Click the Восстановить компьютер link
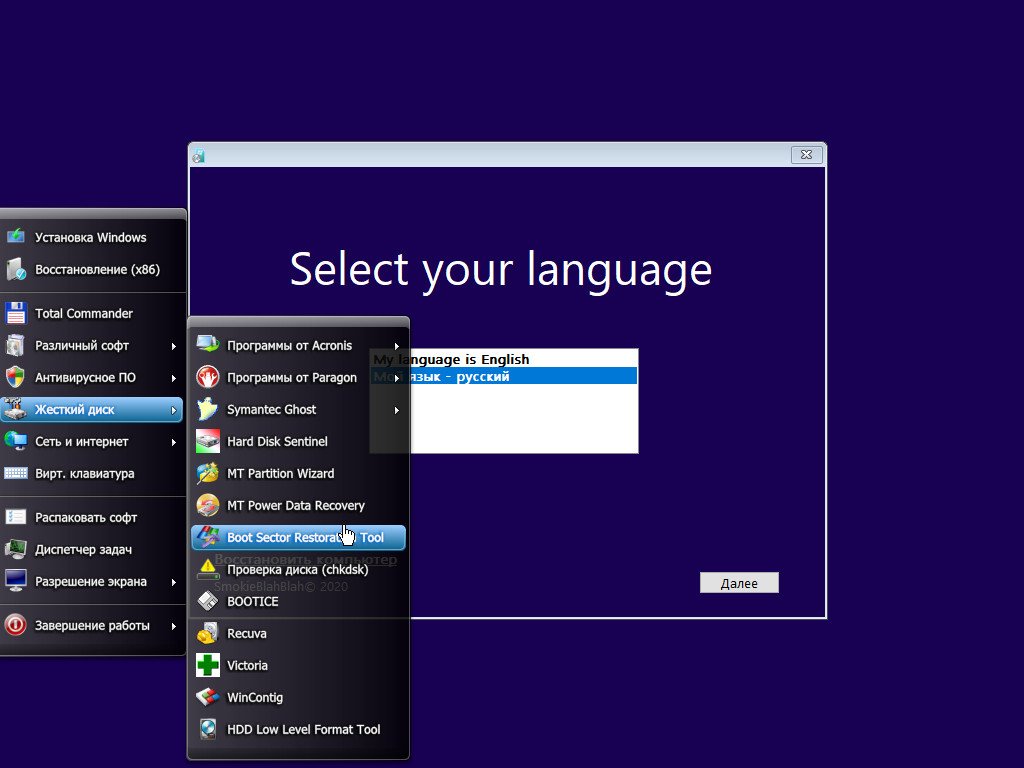The width and height of the screenshot is (1024, 768). click(x=306, y=559)
